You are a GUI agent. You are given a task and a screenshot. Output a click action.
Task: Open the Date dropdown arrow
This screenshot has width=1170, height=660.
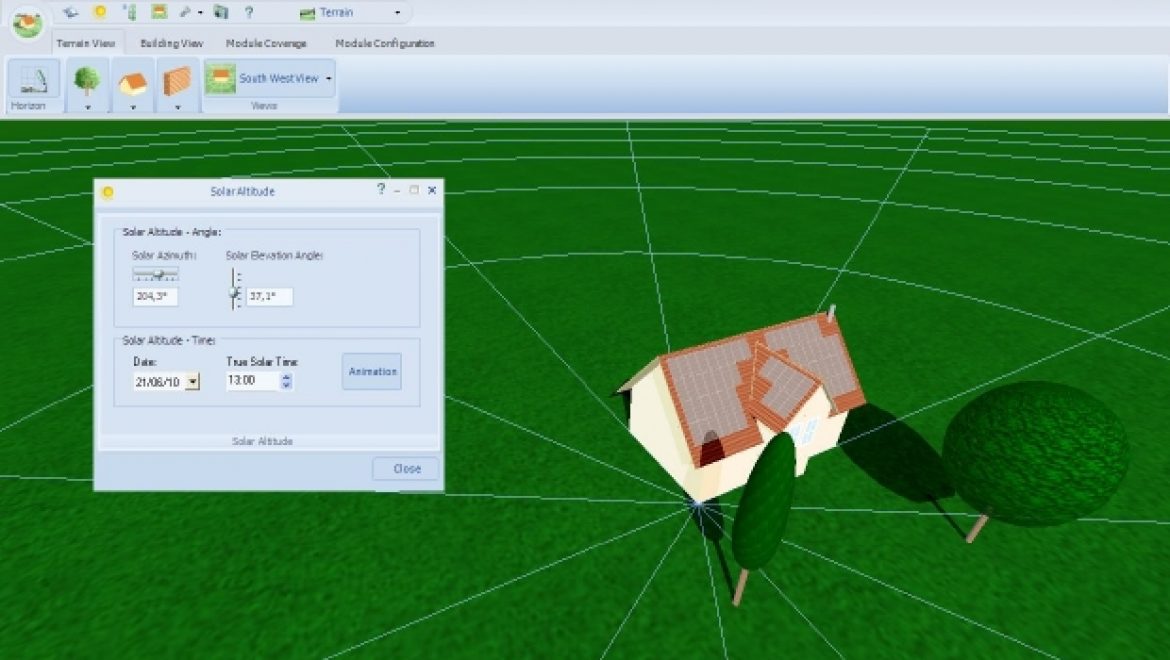pos(193,382)
